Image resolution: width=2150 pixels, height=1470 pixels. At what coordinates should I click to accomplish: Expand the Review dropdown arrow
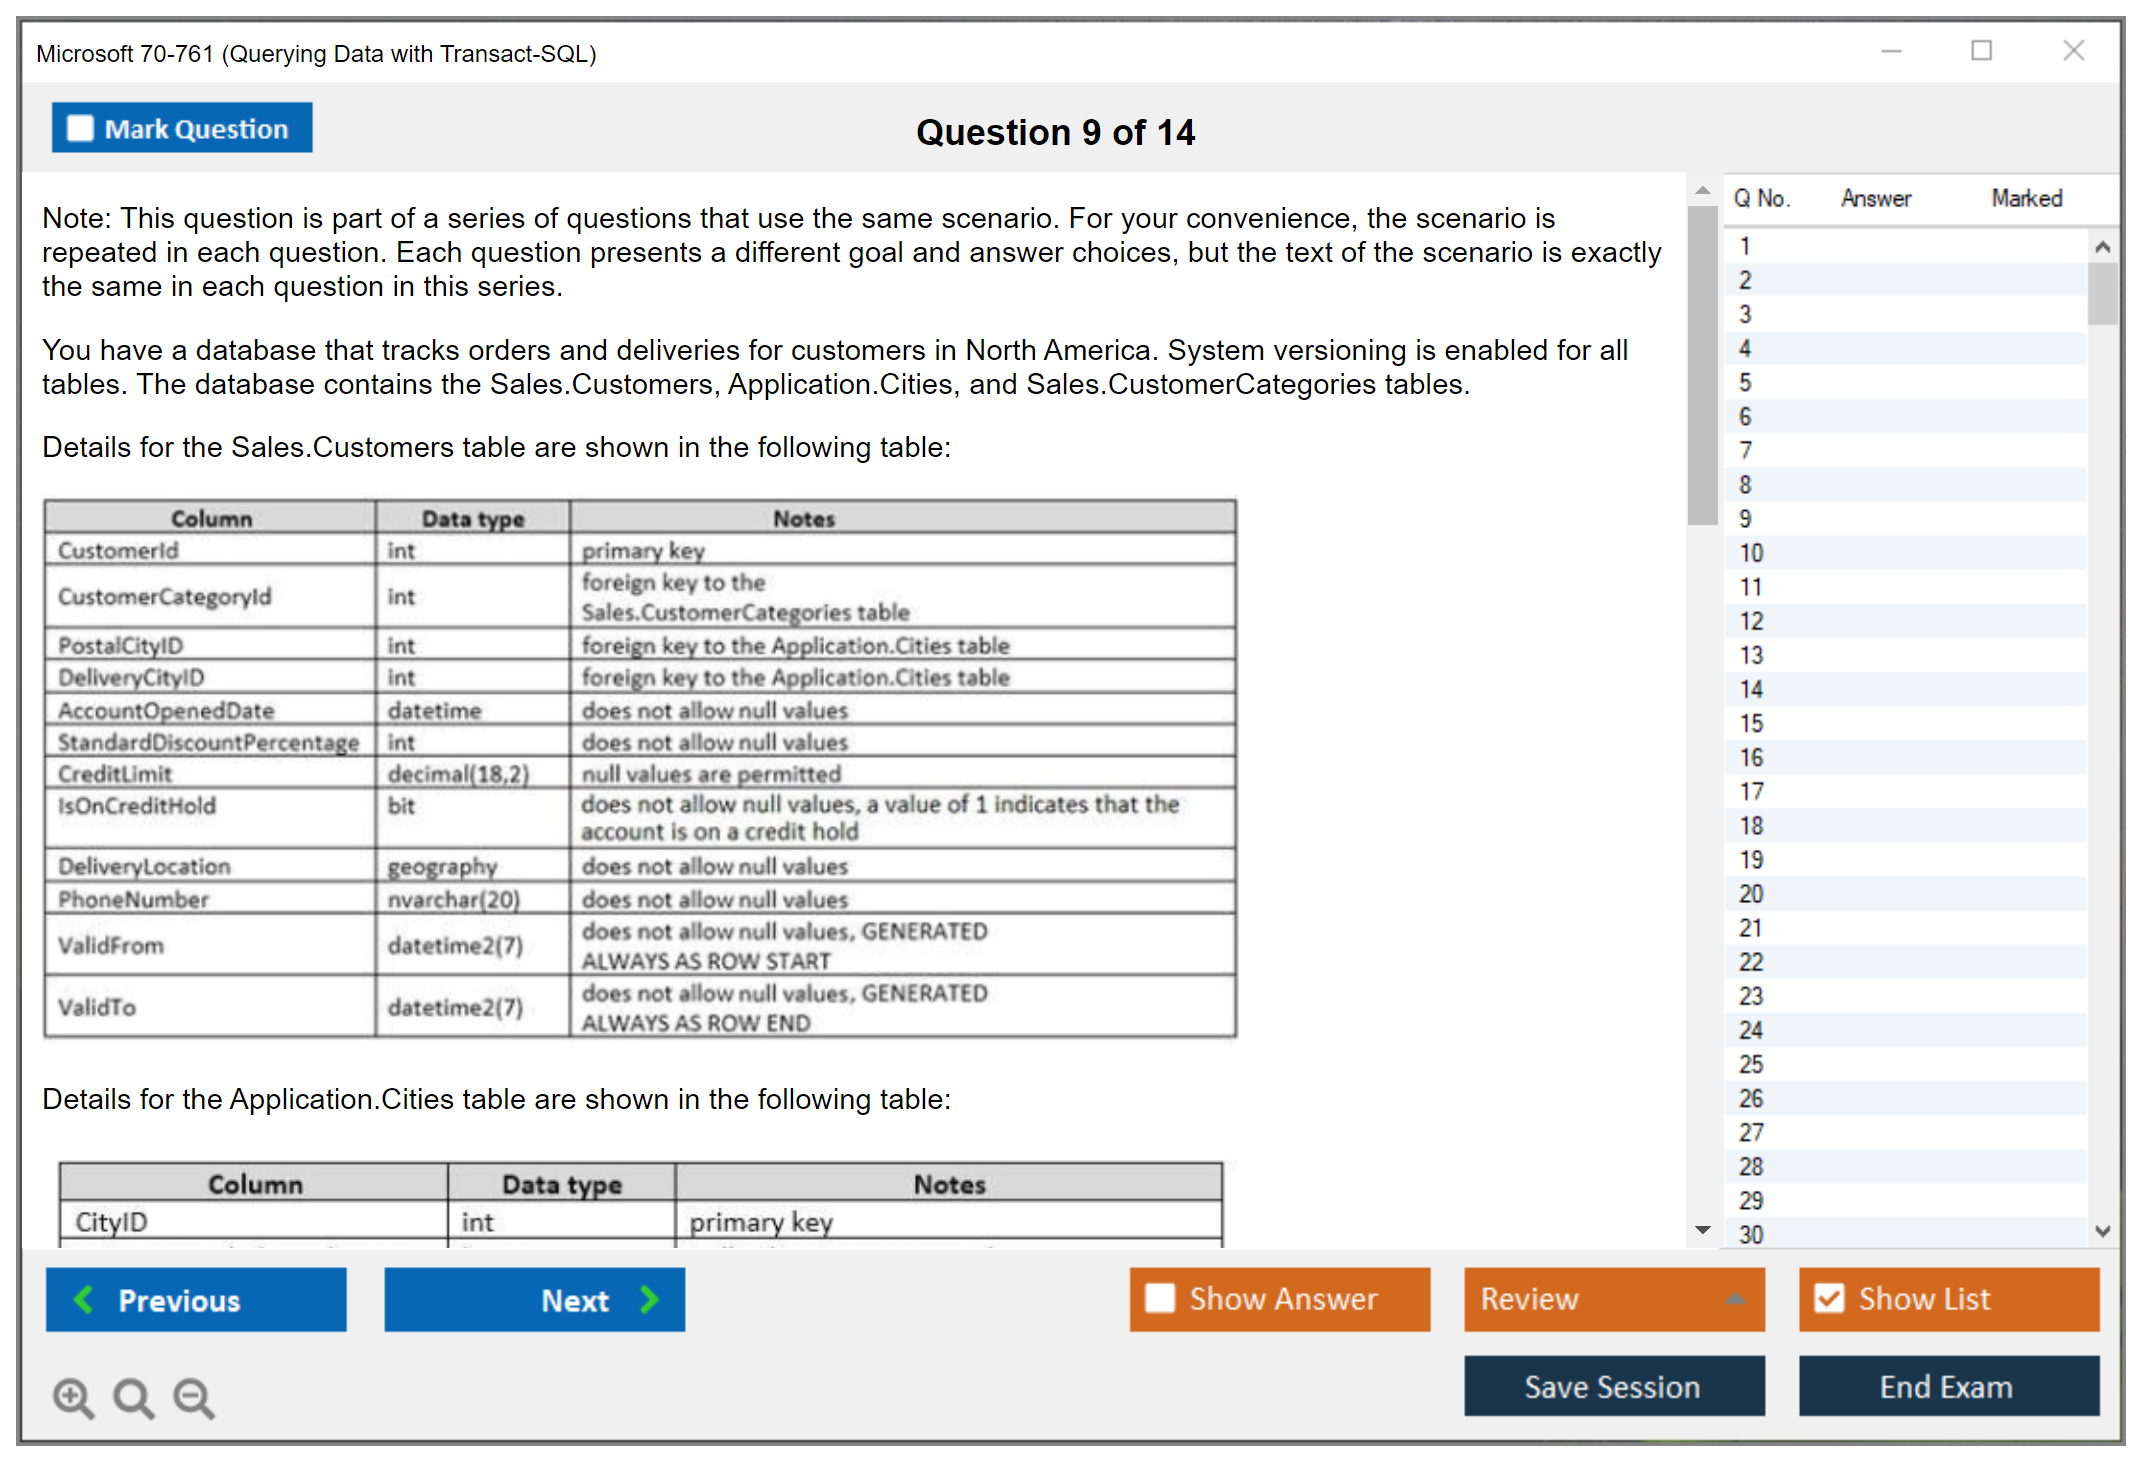(1736, 1298)
